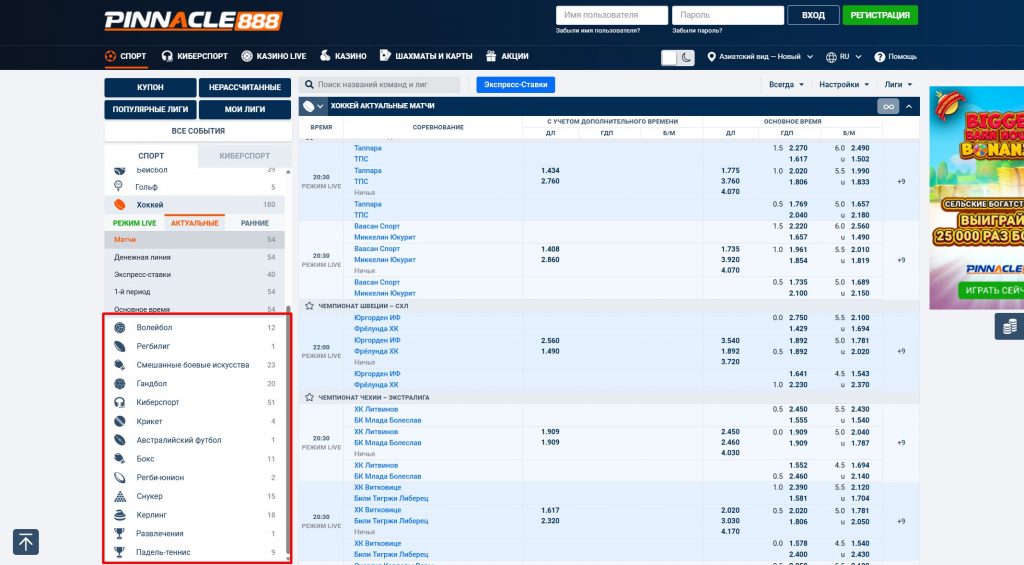Click the infinity icon in hockey header
This screenshot has width=1024, height=565.
[887, 106]
